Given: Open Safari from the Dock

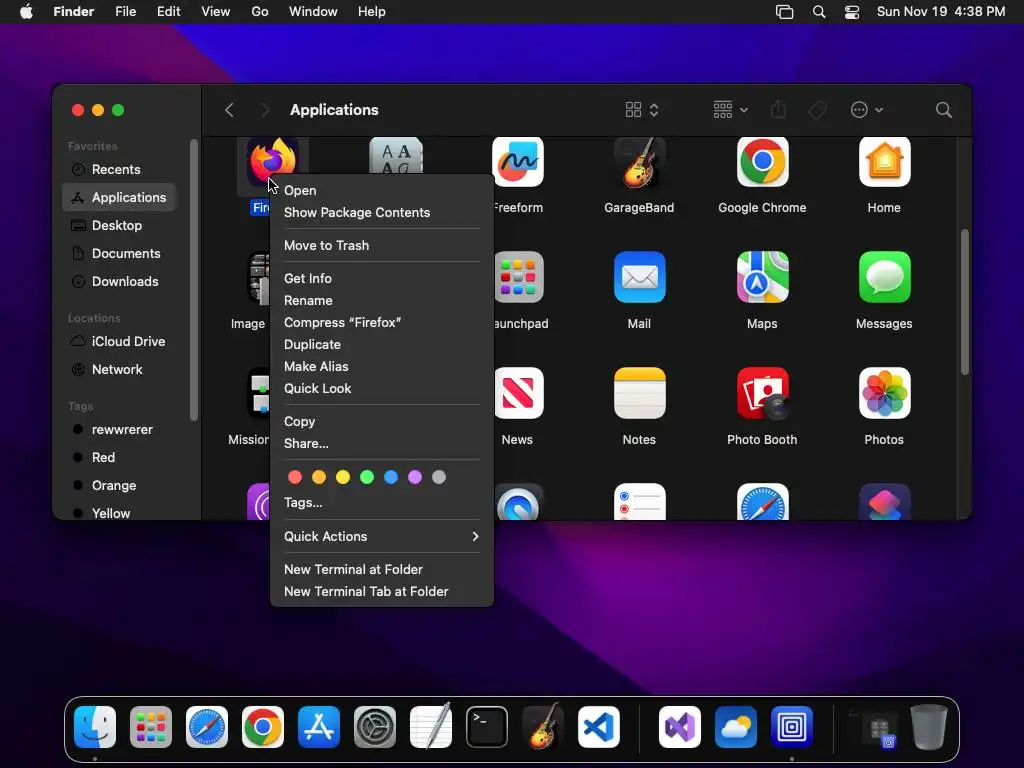Looking at the screenshot, I should click(207, 727).
